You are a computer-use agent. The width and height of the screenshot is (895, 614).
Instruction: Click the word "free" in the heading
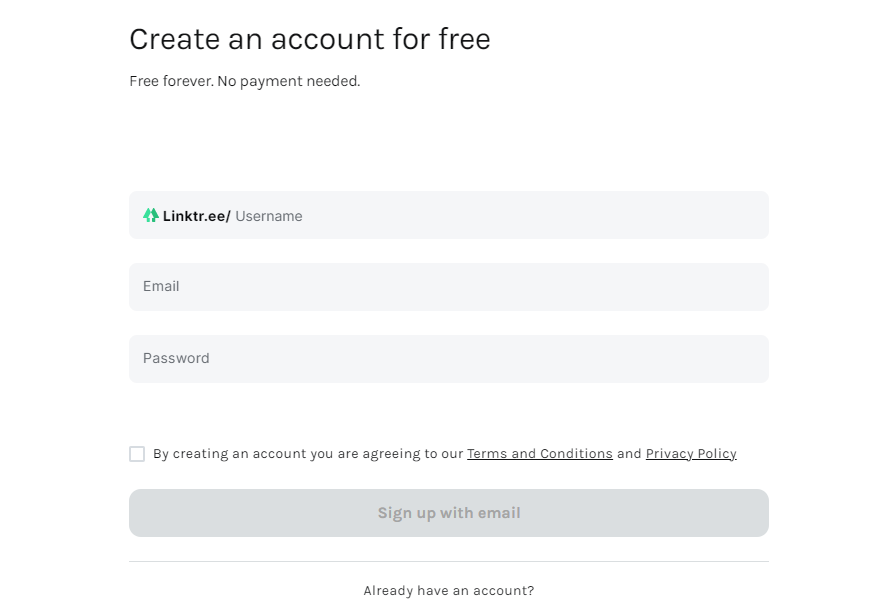click(x=465, y=39)
